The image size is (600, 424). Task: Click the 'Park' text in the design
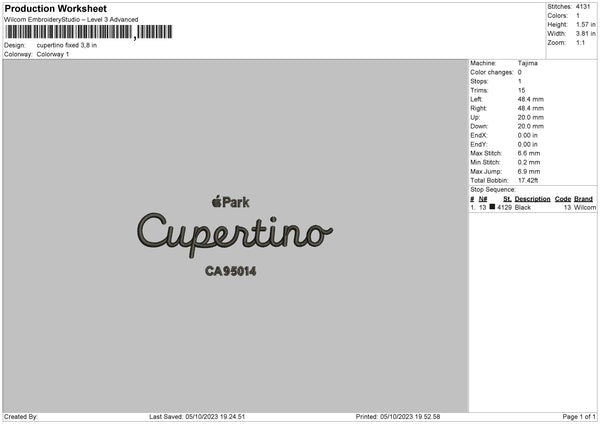(236, 202)
